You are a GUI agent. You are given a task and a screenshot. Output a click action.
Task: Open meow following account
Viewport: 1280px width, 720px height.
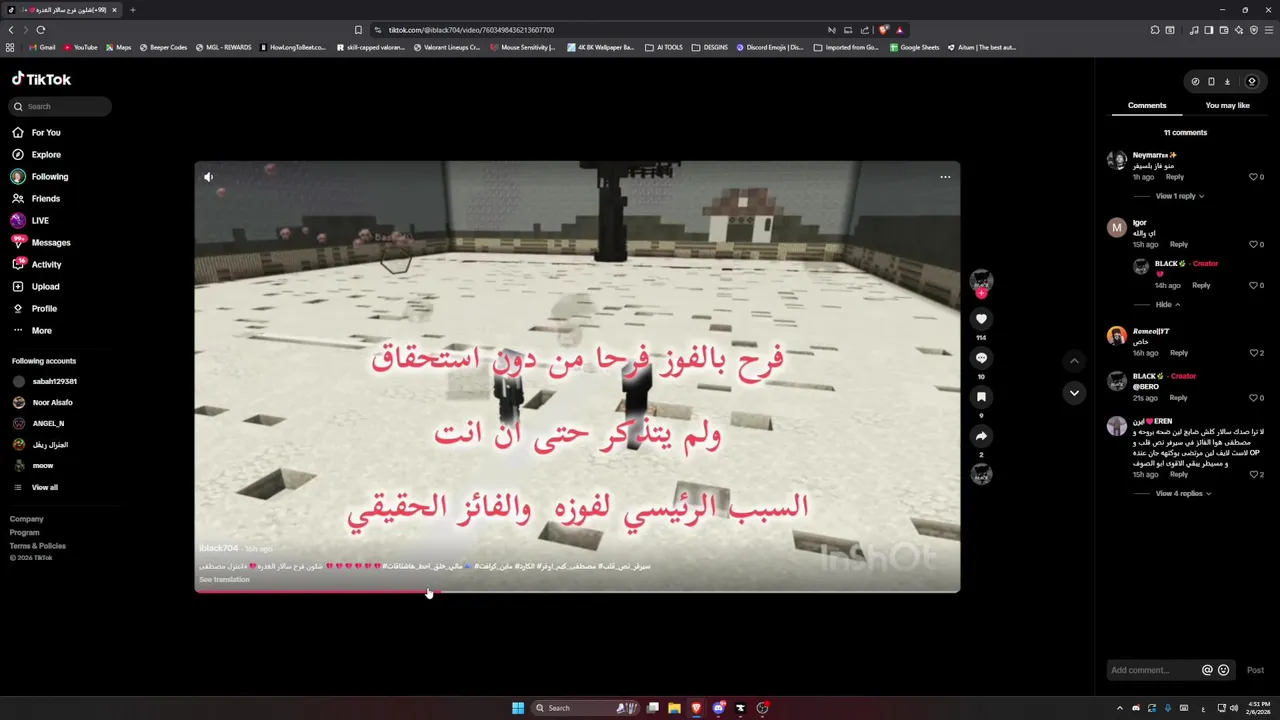click(x=33, y=465)
